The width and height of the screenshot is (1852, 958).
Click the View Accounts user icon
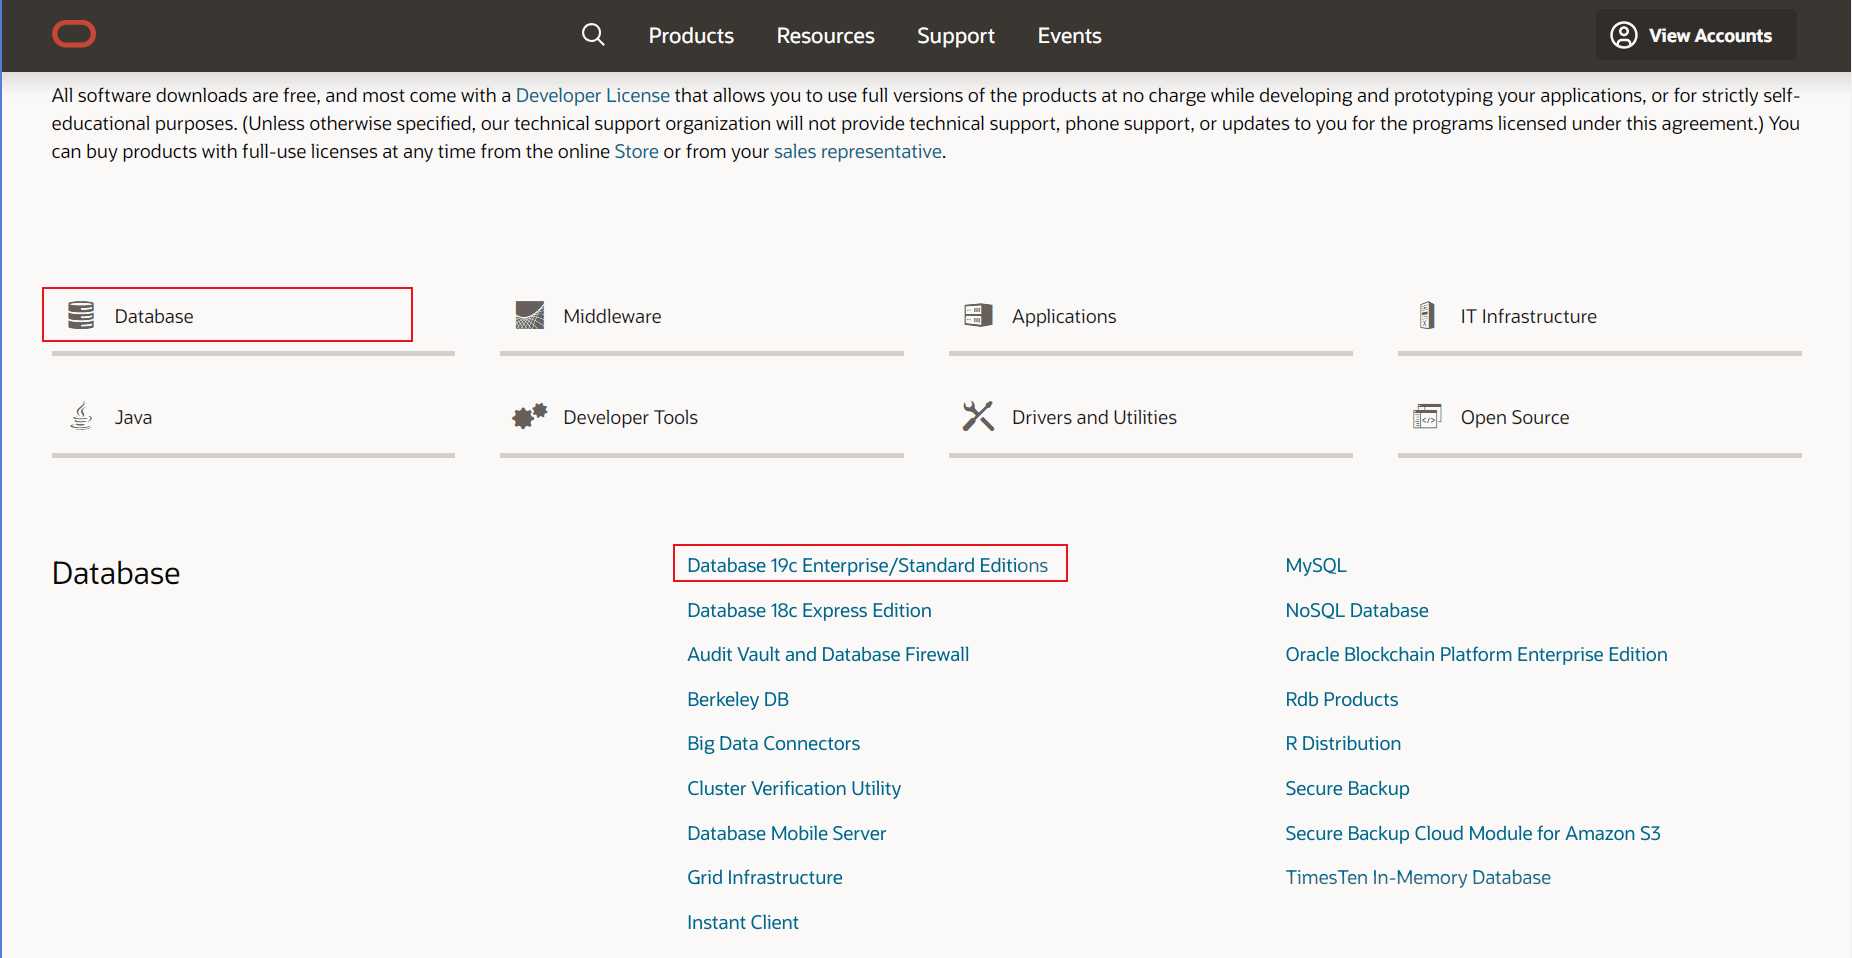1624,35
